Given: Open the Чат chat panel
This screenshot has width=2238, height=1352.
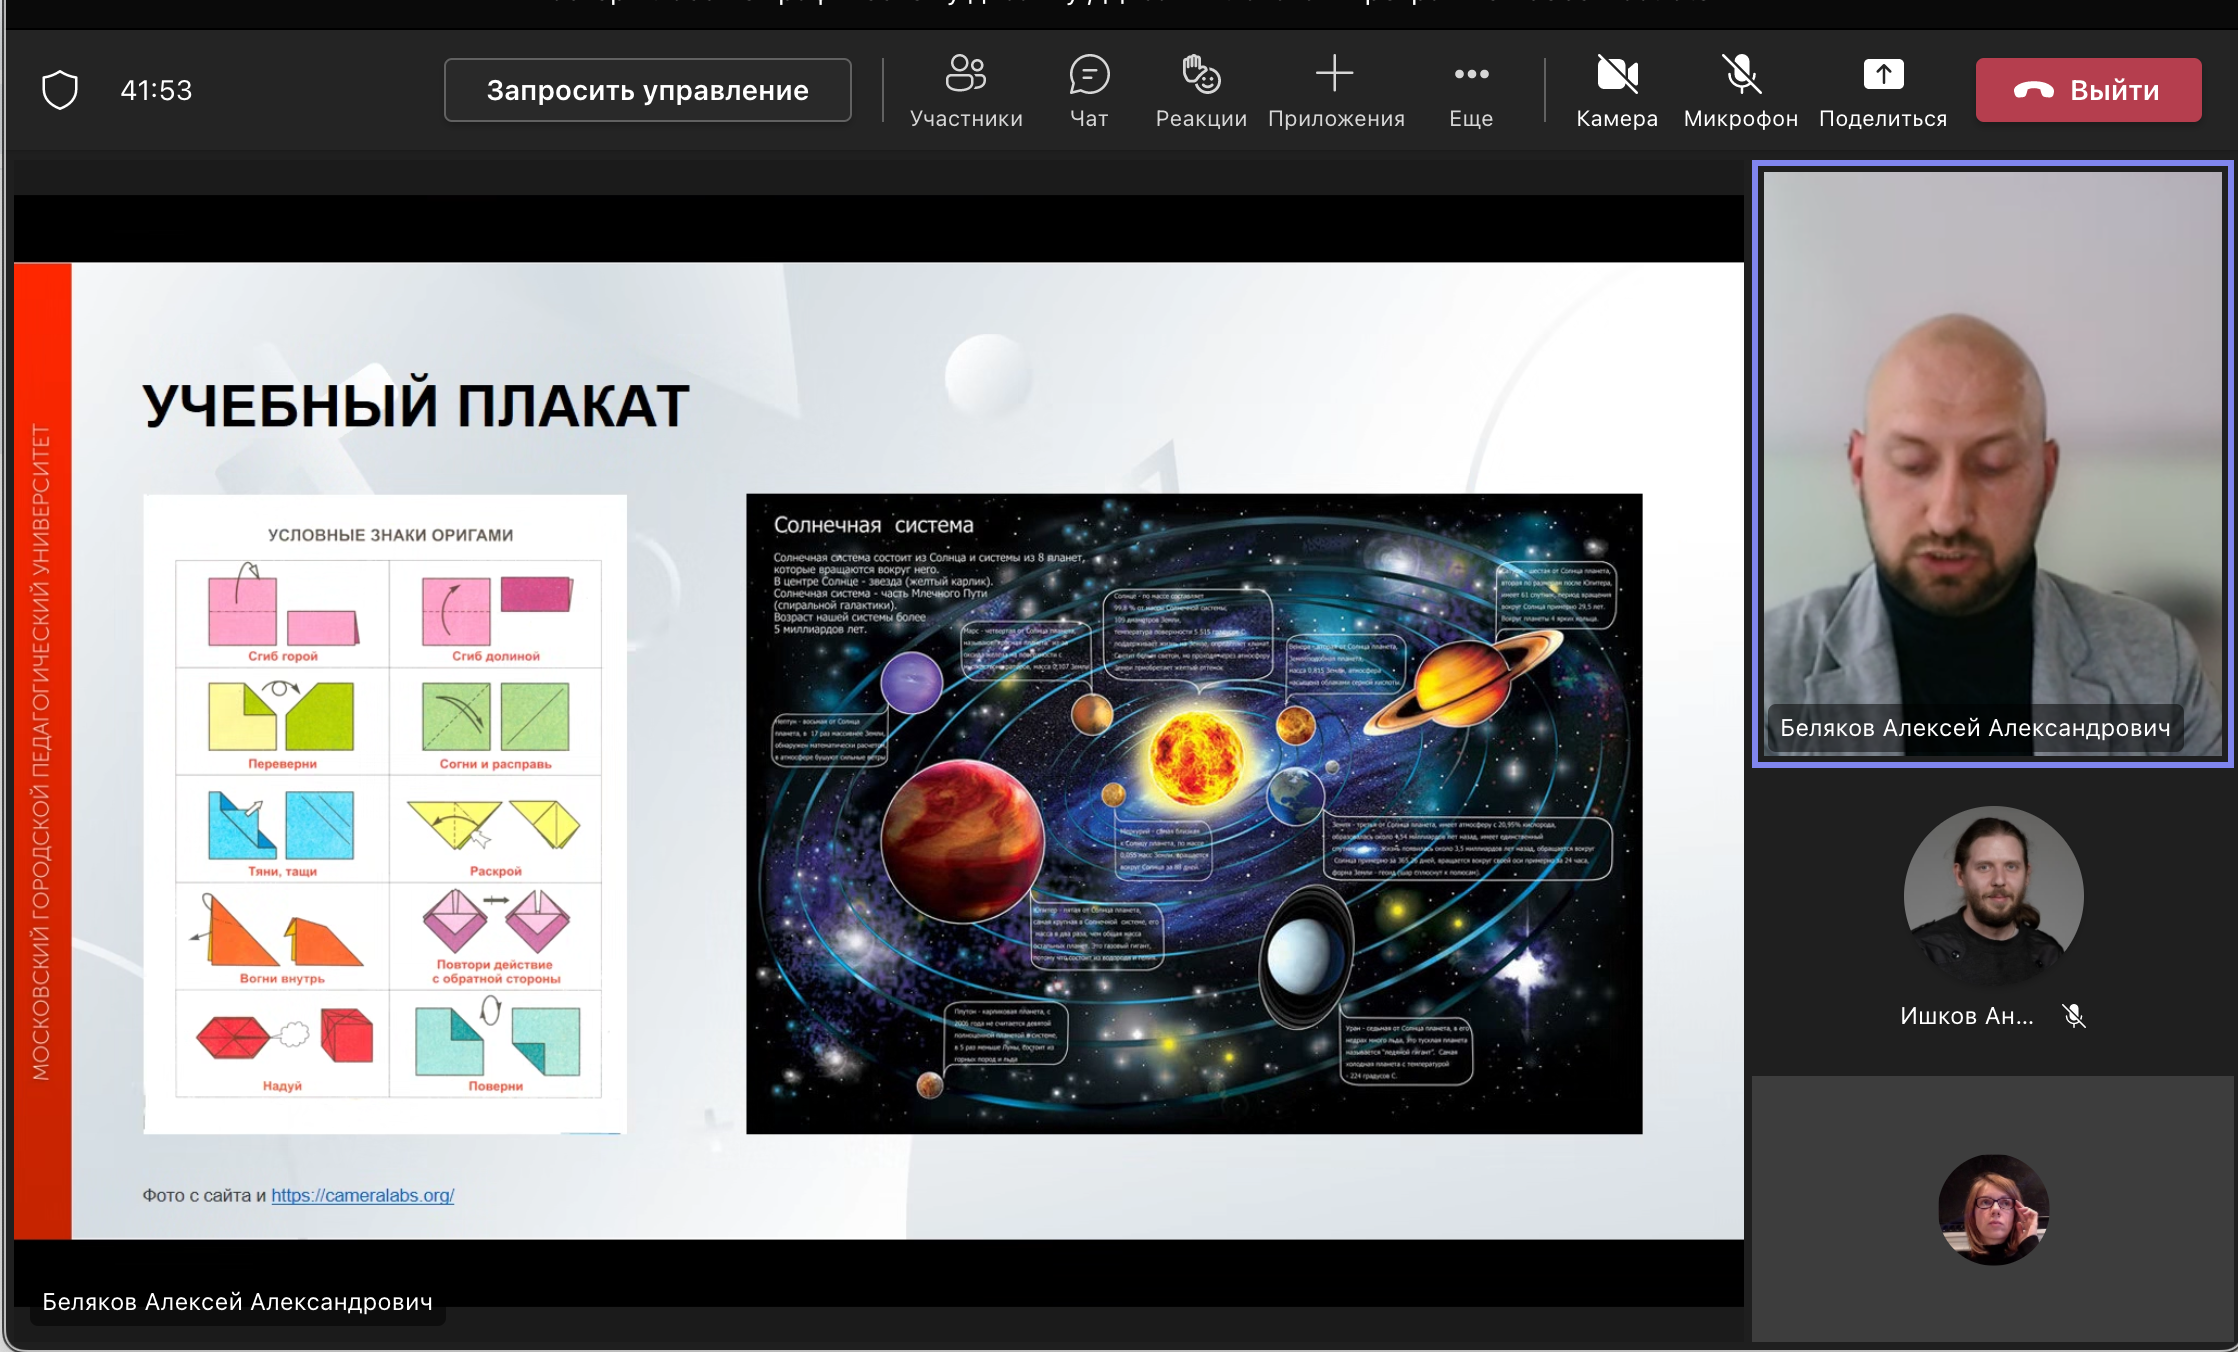Looking at the screenshot, I should click(1088, 90).
